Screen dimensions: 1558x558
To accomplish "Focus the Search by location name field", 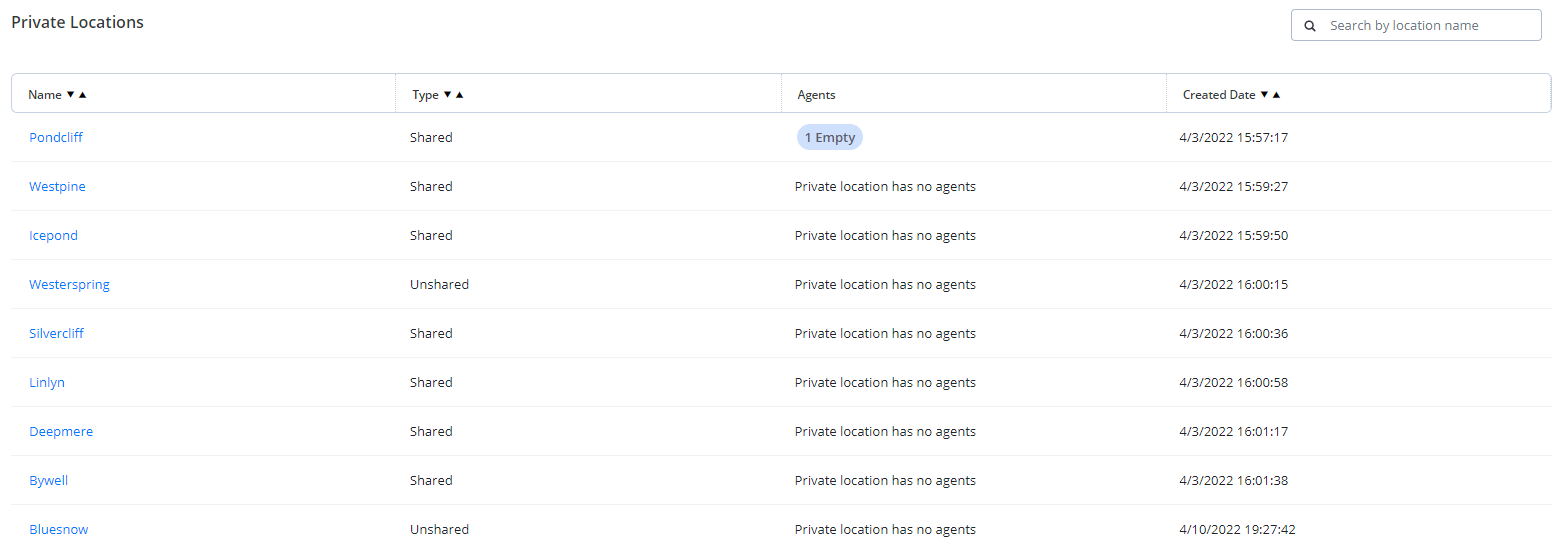I will point(1416,26).
